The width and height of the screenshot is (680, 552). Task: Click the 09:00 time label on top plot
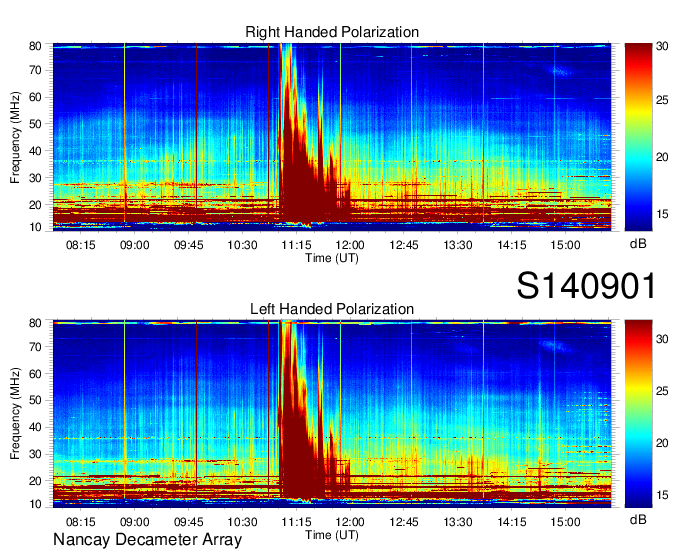coord(134,245)
